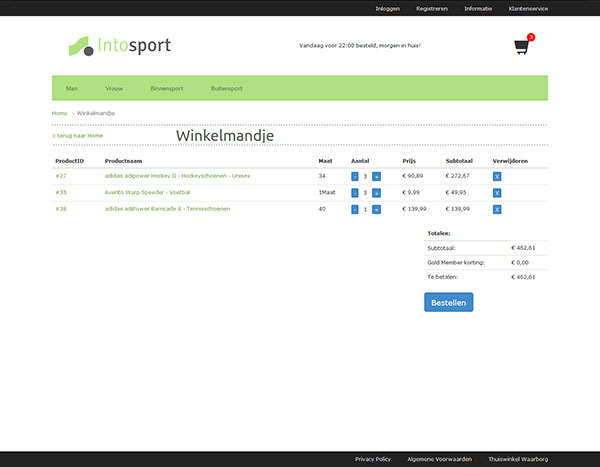Open the Privacy Policy footer link

click(x=373, y=459)
